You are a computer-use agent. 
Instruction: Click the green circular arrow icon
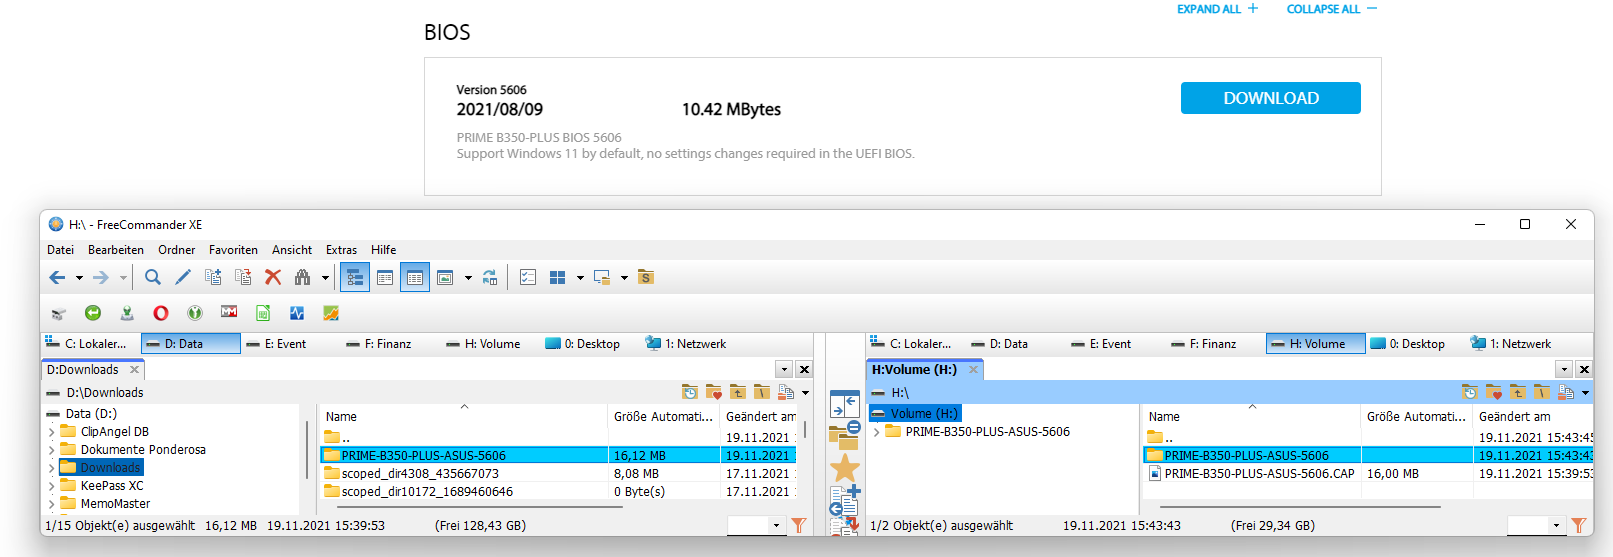coord(93,313)
